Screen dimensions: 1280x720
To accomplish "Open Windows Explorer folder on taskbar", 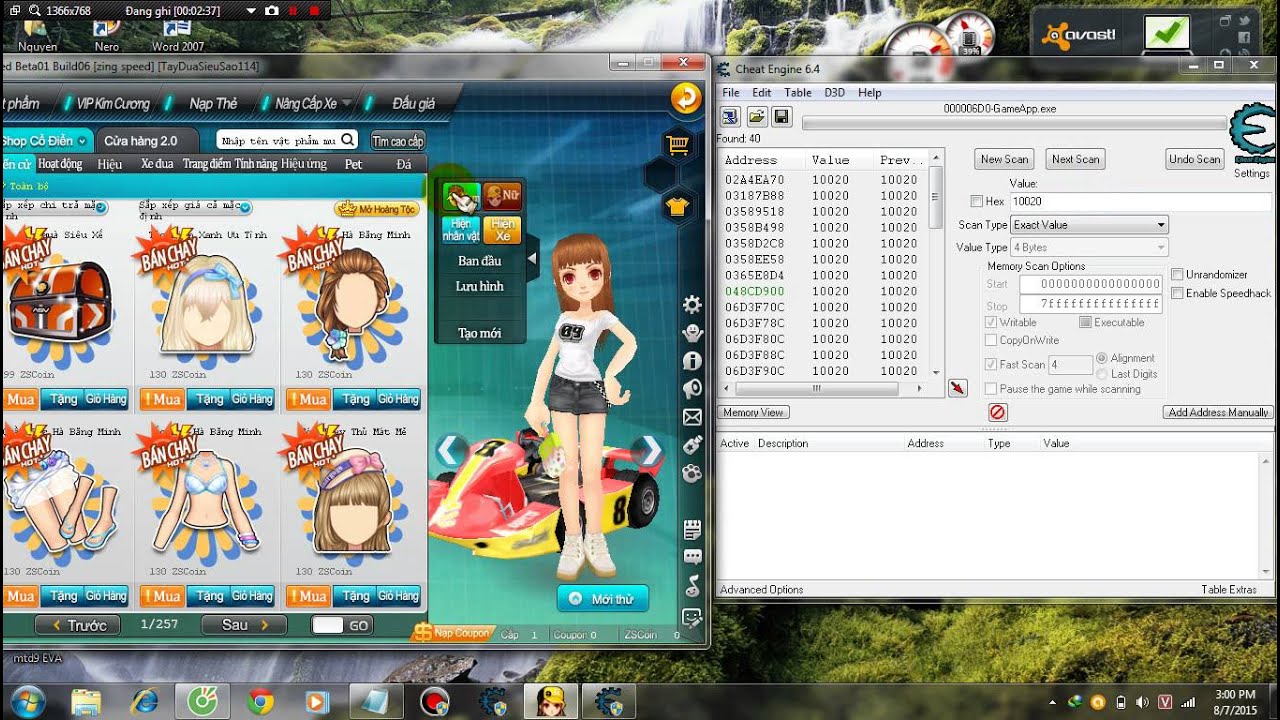I will [87, 702].
